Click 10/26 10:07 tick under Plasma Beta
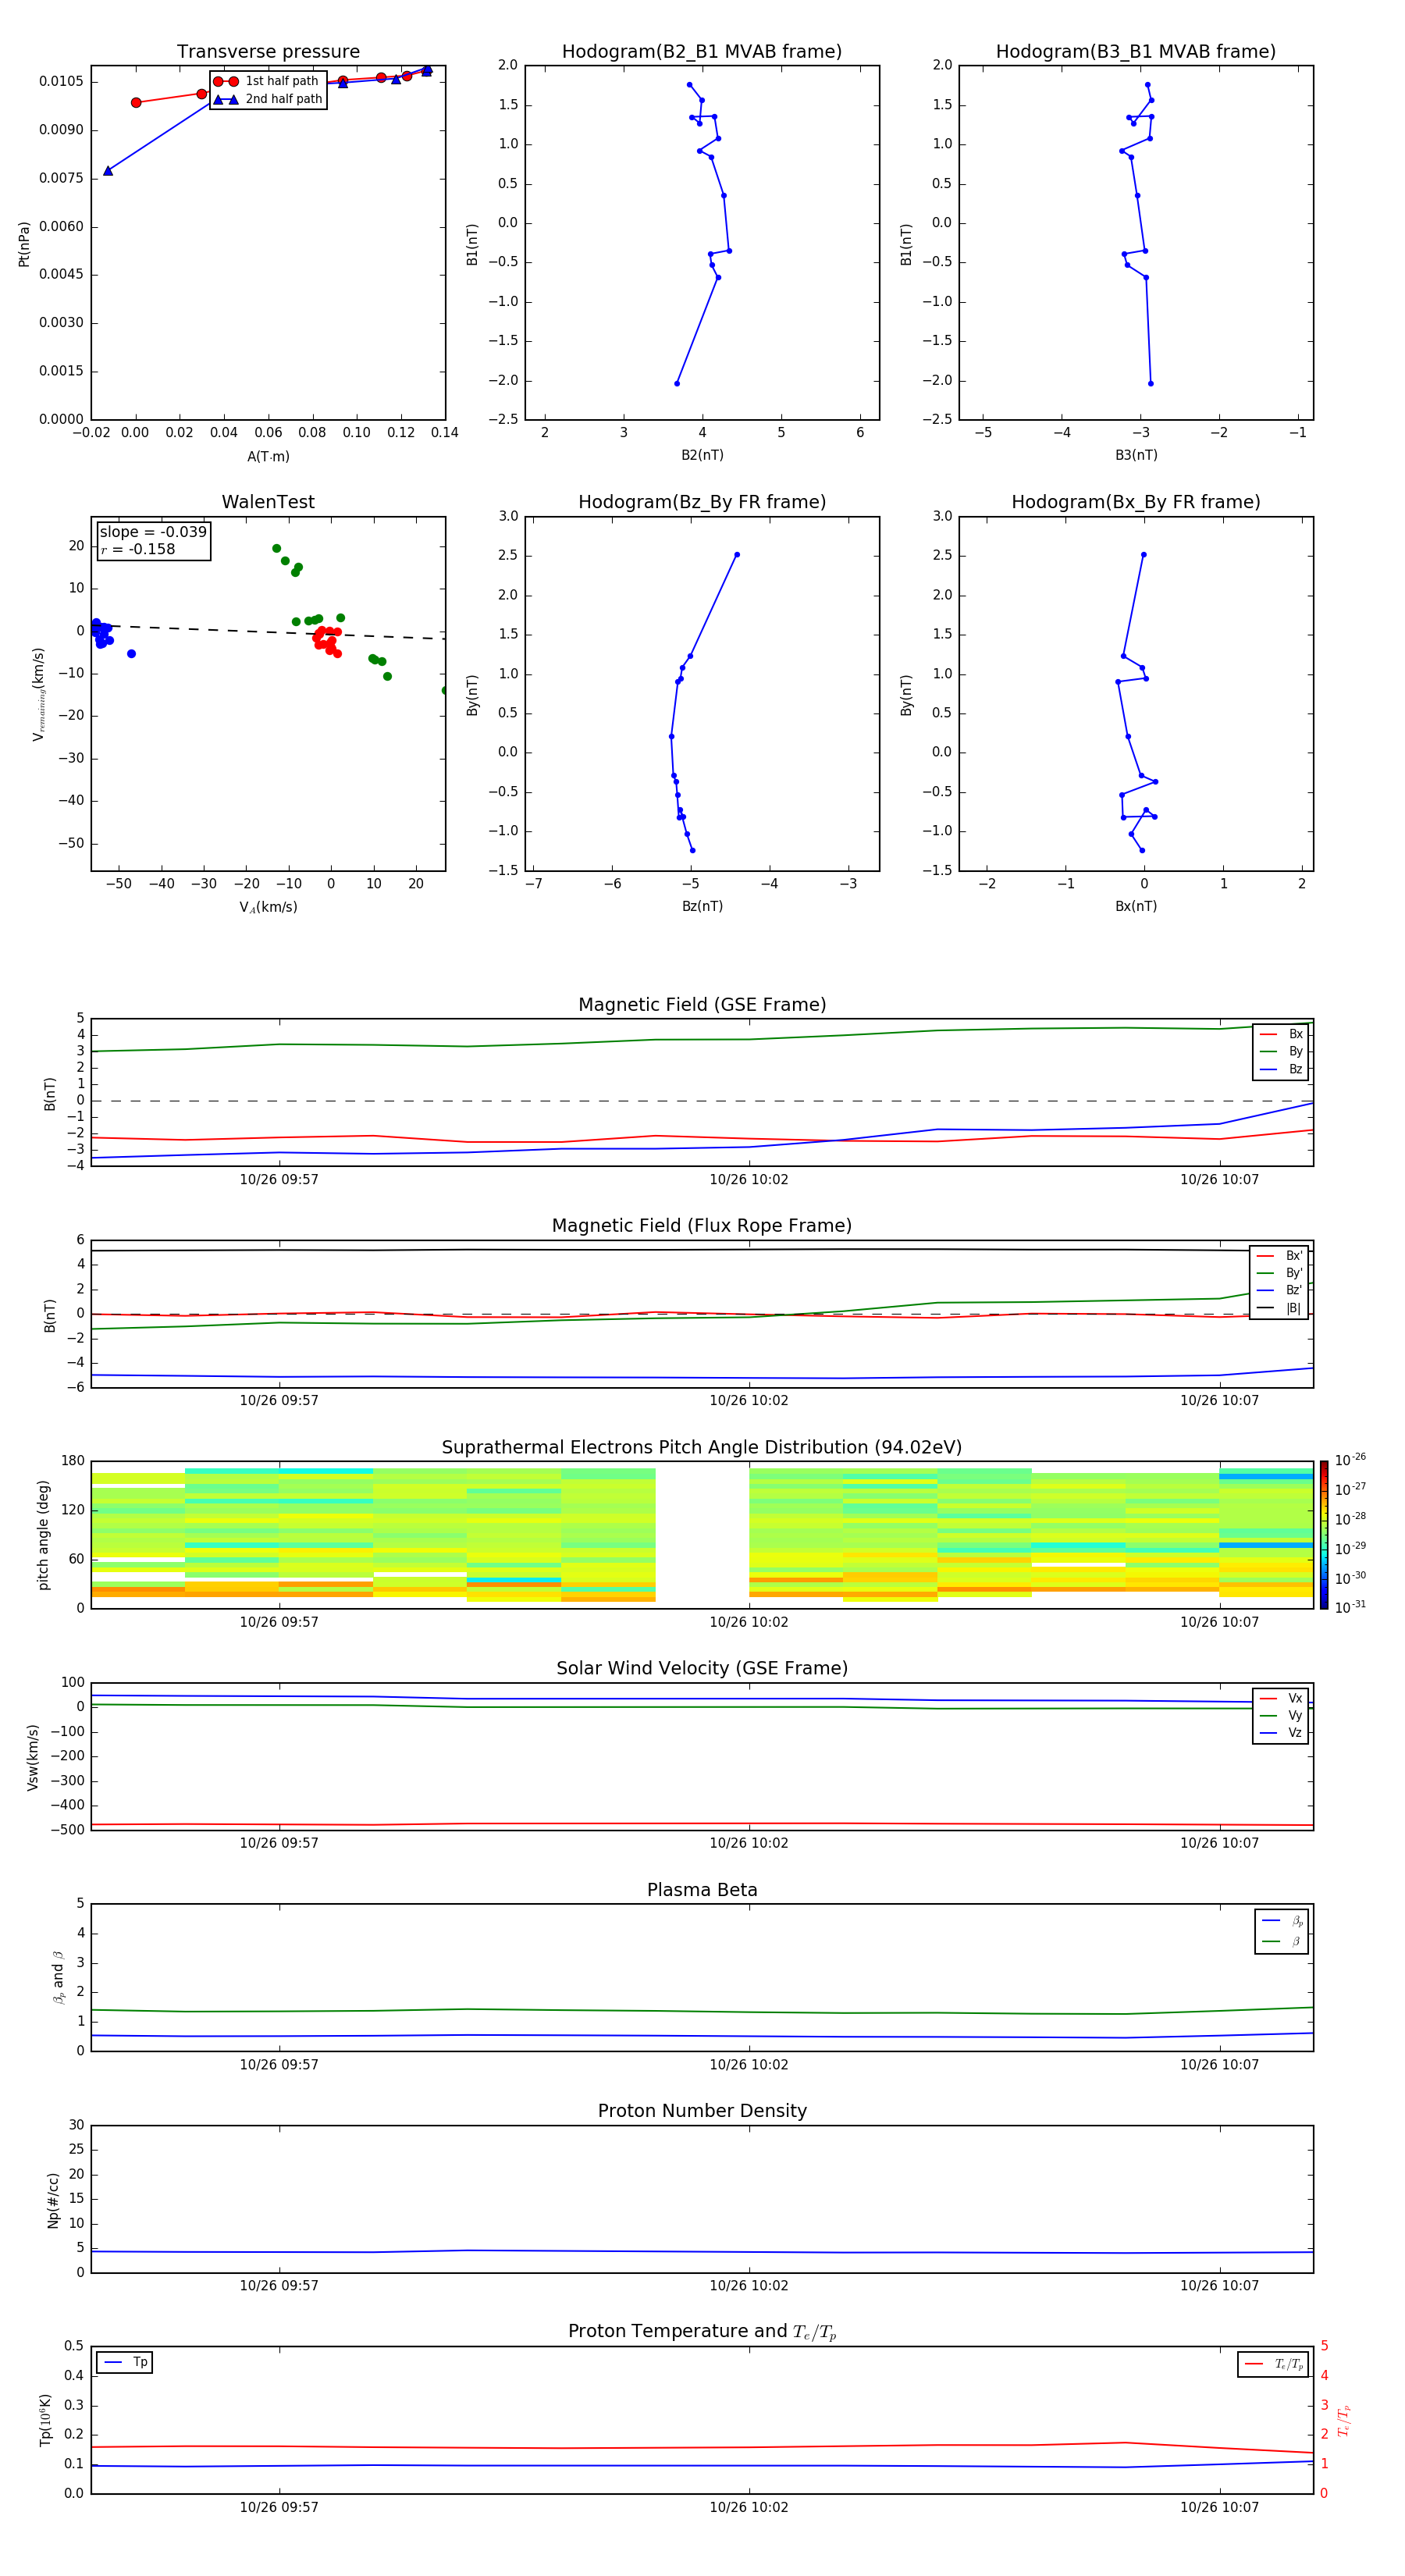Viewport: 1405px width, 2576px height. point(1219,2064)
